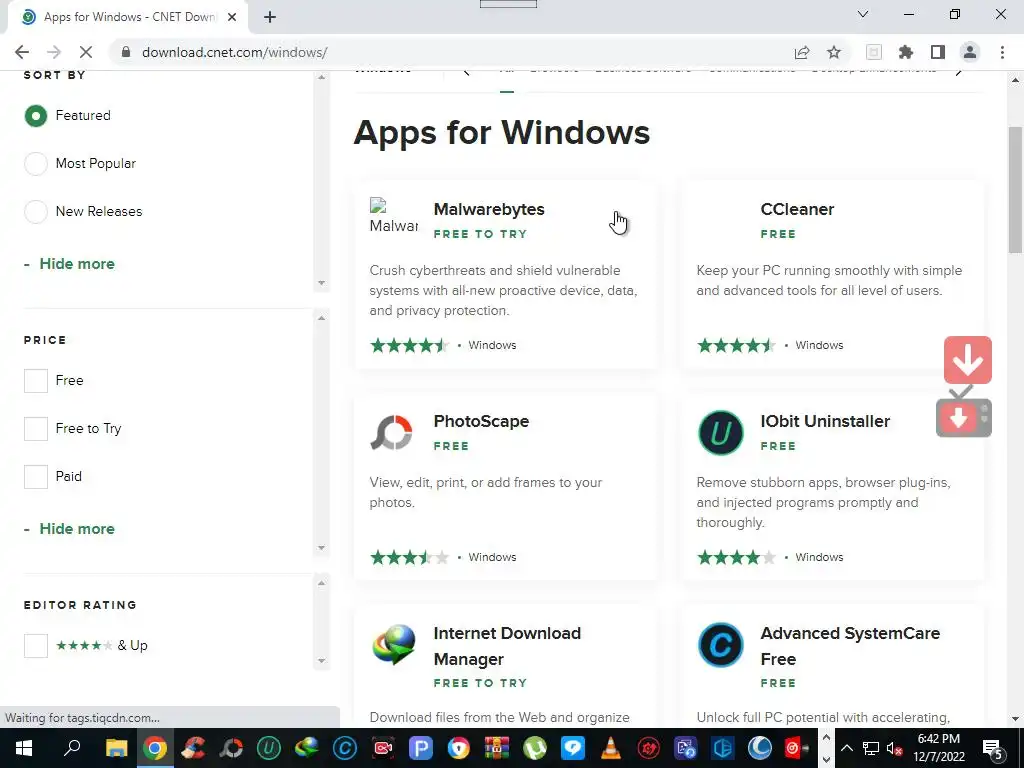Bookmark this page with the star icon
This screenshot has height=768, width=1024.
(x=834, y=52)
